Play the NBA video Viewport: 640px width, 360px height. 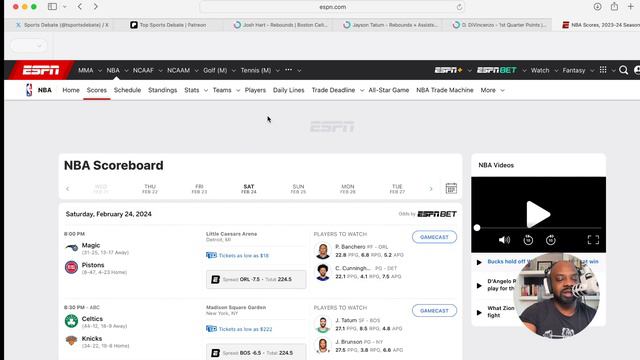pyautogui.click(x=538, y=214)
